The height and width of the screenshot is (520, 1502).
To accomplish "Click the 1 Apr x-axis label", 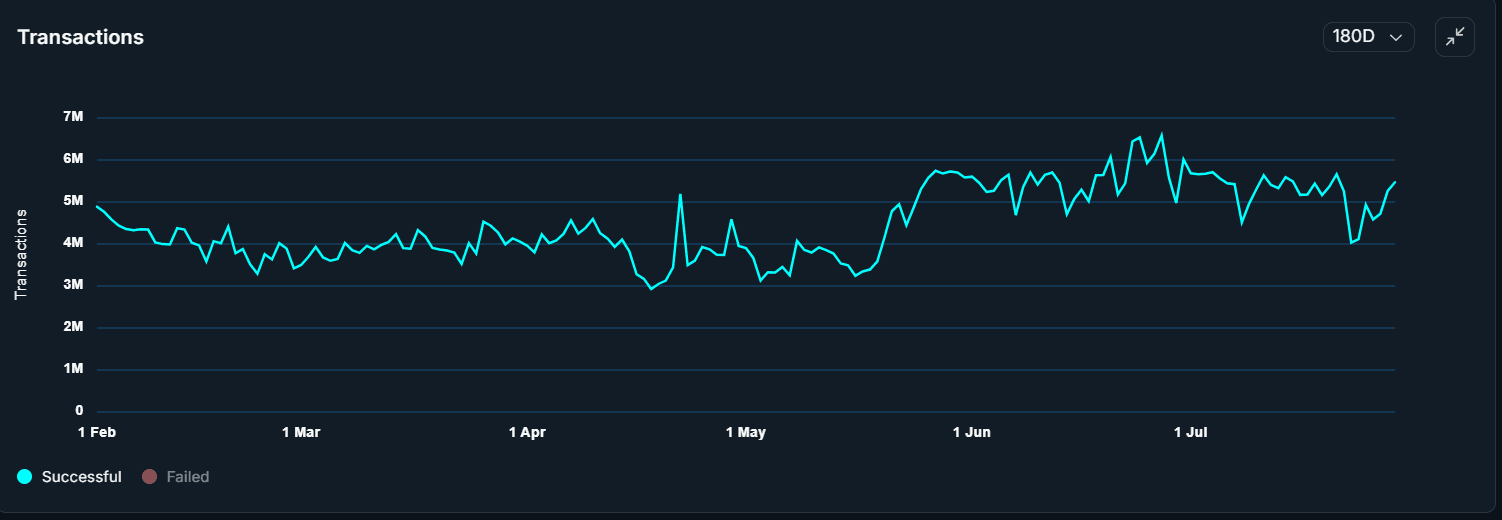I will tap(527, 432).
